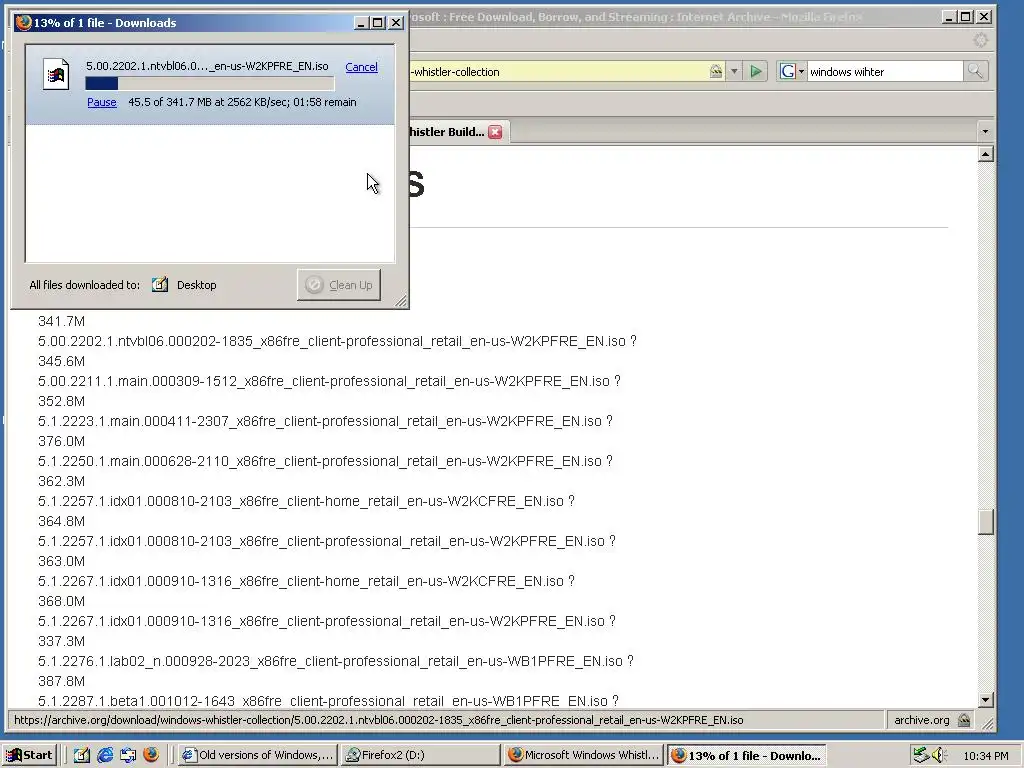Image resolution: width=1024 pixels, height=768 pixels.
Task: Close the Whistler Build tab with red X
Action: point(496,132)
